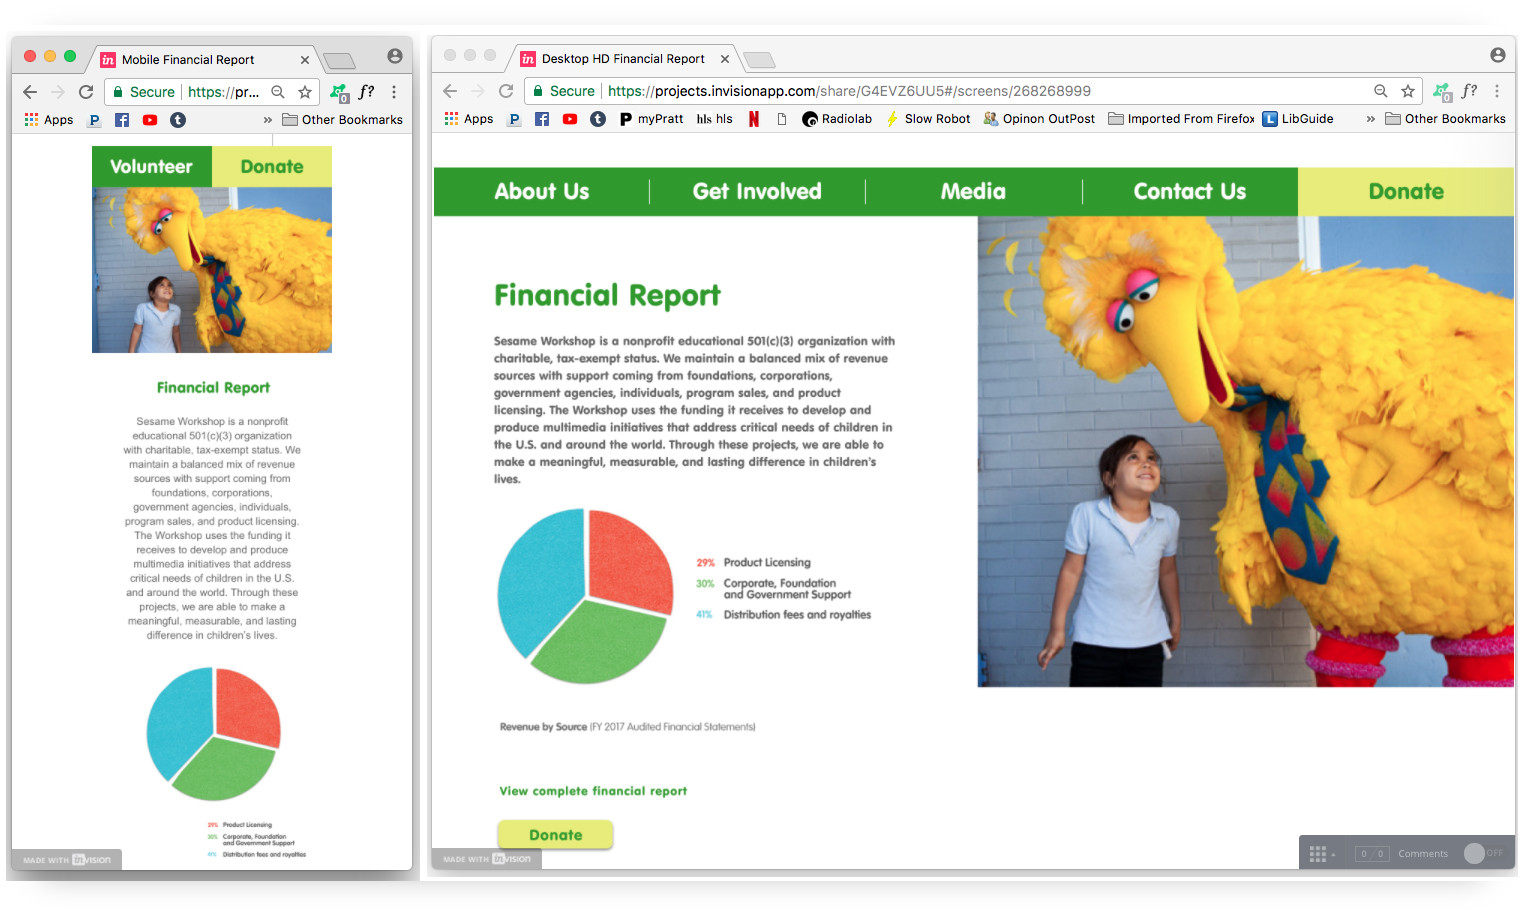Open the Other Bookmarks folder in the desktop window
Image resolution: width=1524 pixels, height=917 pixels.
(x=1445, y=119)
